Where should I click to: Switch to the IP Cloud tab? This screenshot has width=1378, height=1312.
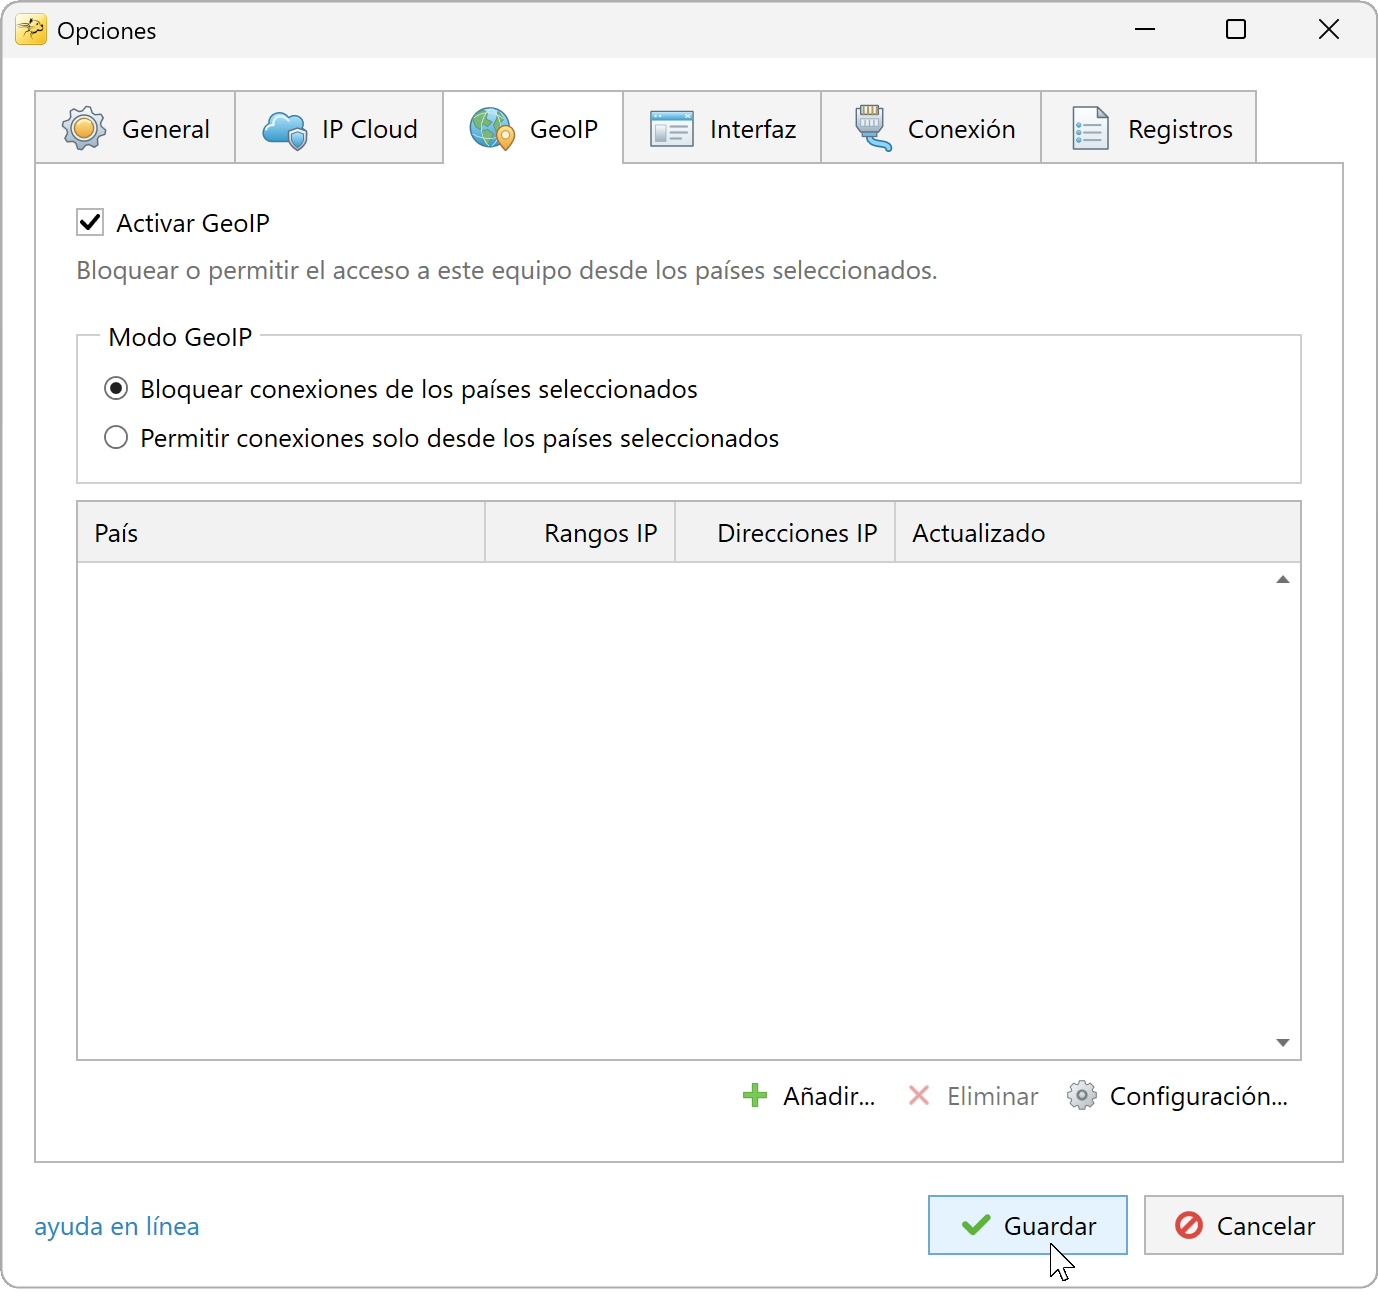[339, 128]
